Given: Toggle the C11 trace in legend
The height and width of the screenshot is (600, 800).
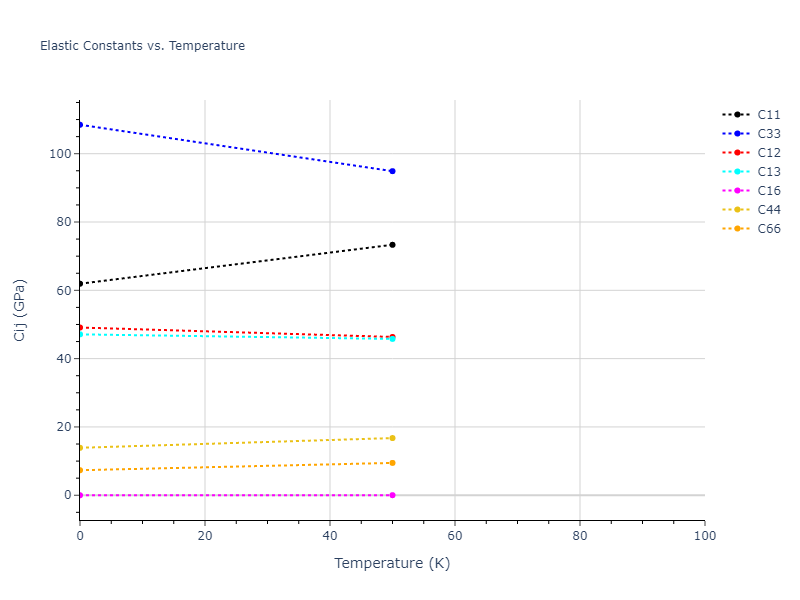Looking at the screenshot, I should (768, 115).
